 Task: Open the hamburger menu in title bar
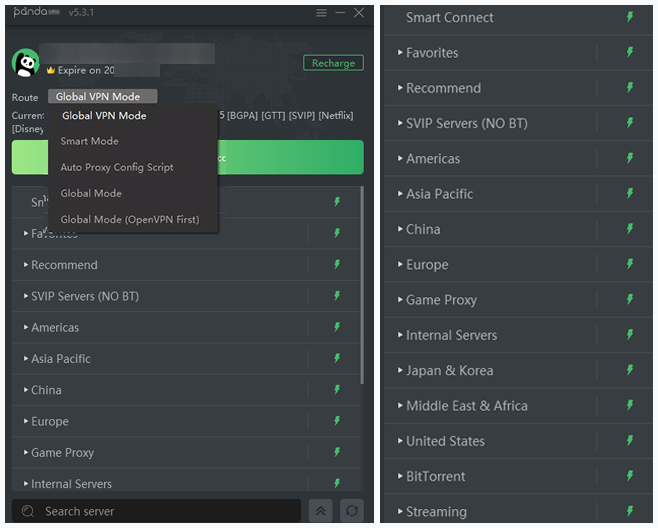pos(321,12)
